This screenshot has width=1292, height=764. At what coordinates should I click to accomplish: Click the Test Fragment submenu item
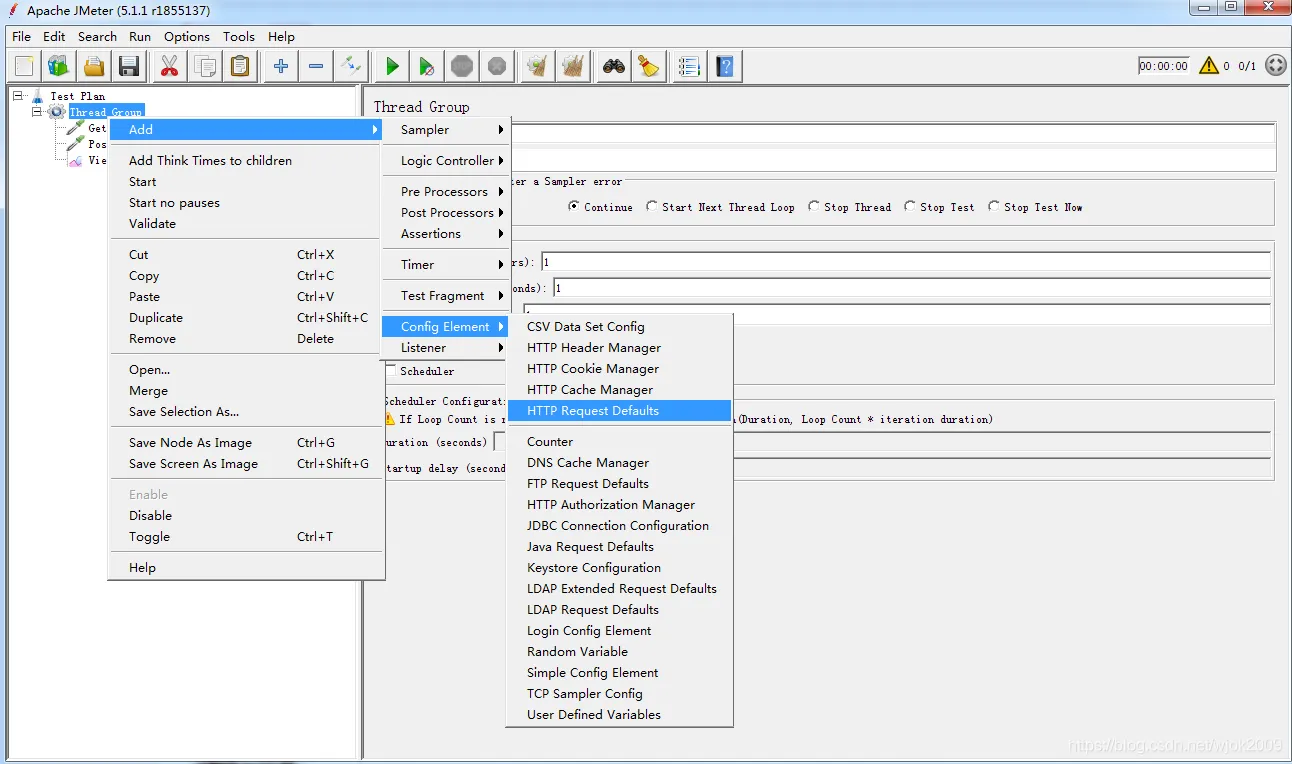click(447, 296)
